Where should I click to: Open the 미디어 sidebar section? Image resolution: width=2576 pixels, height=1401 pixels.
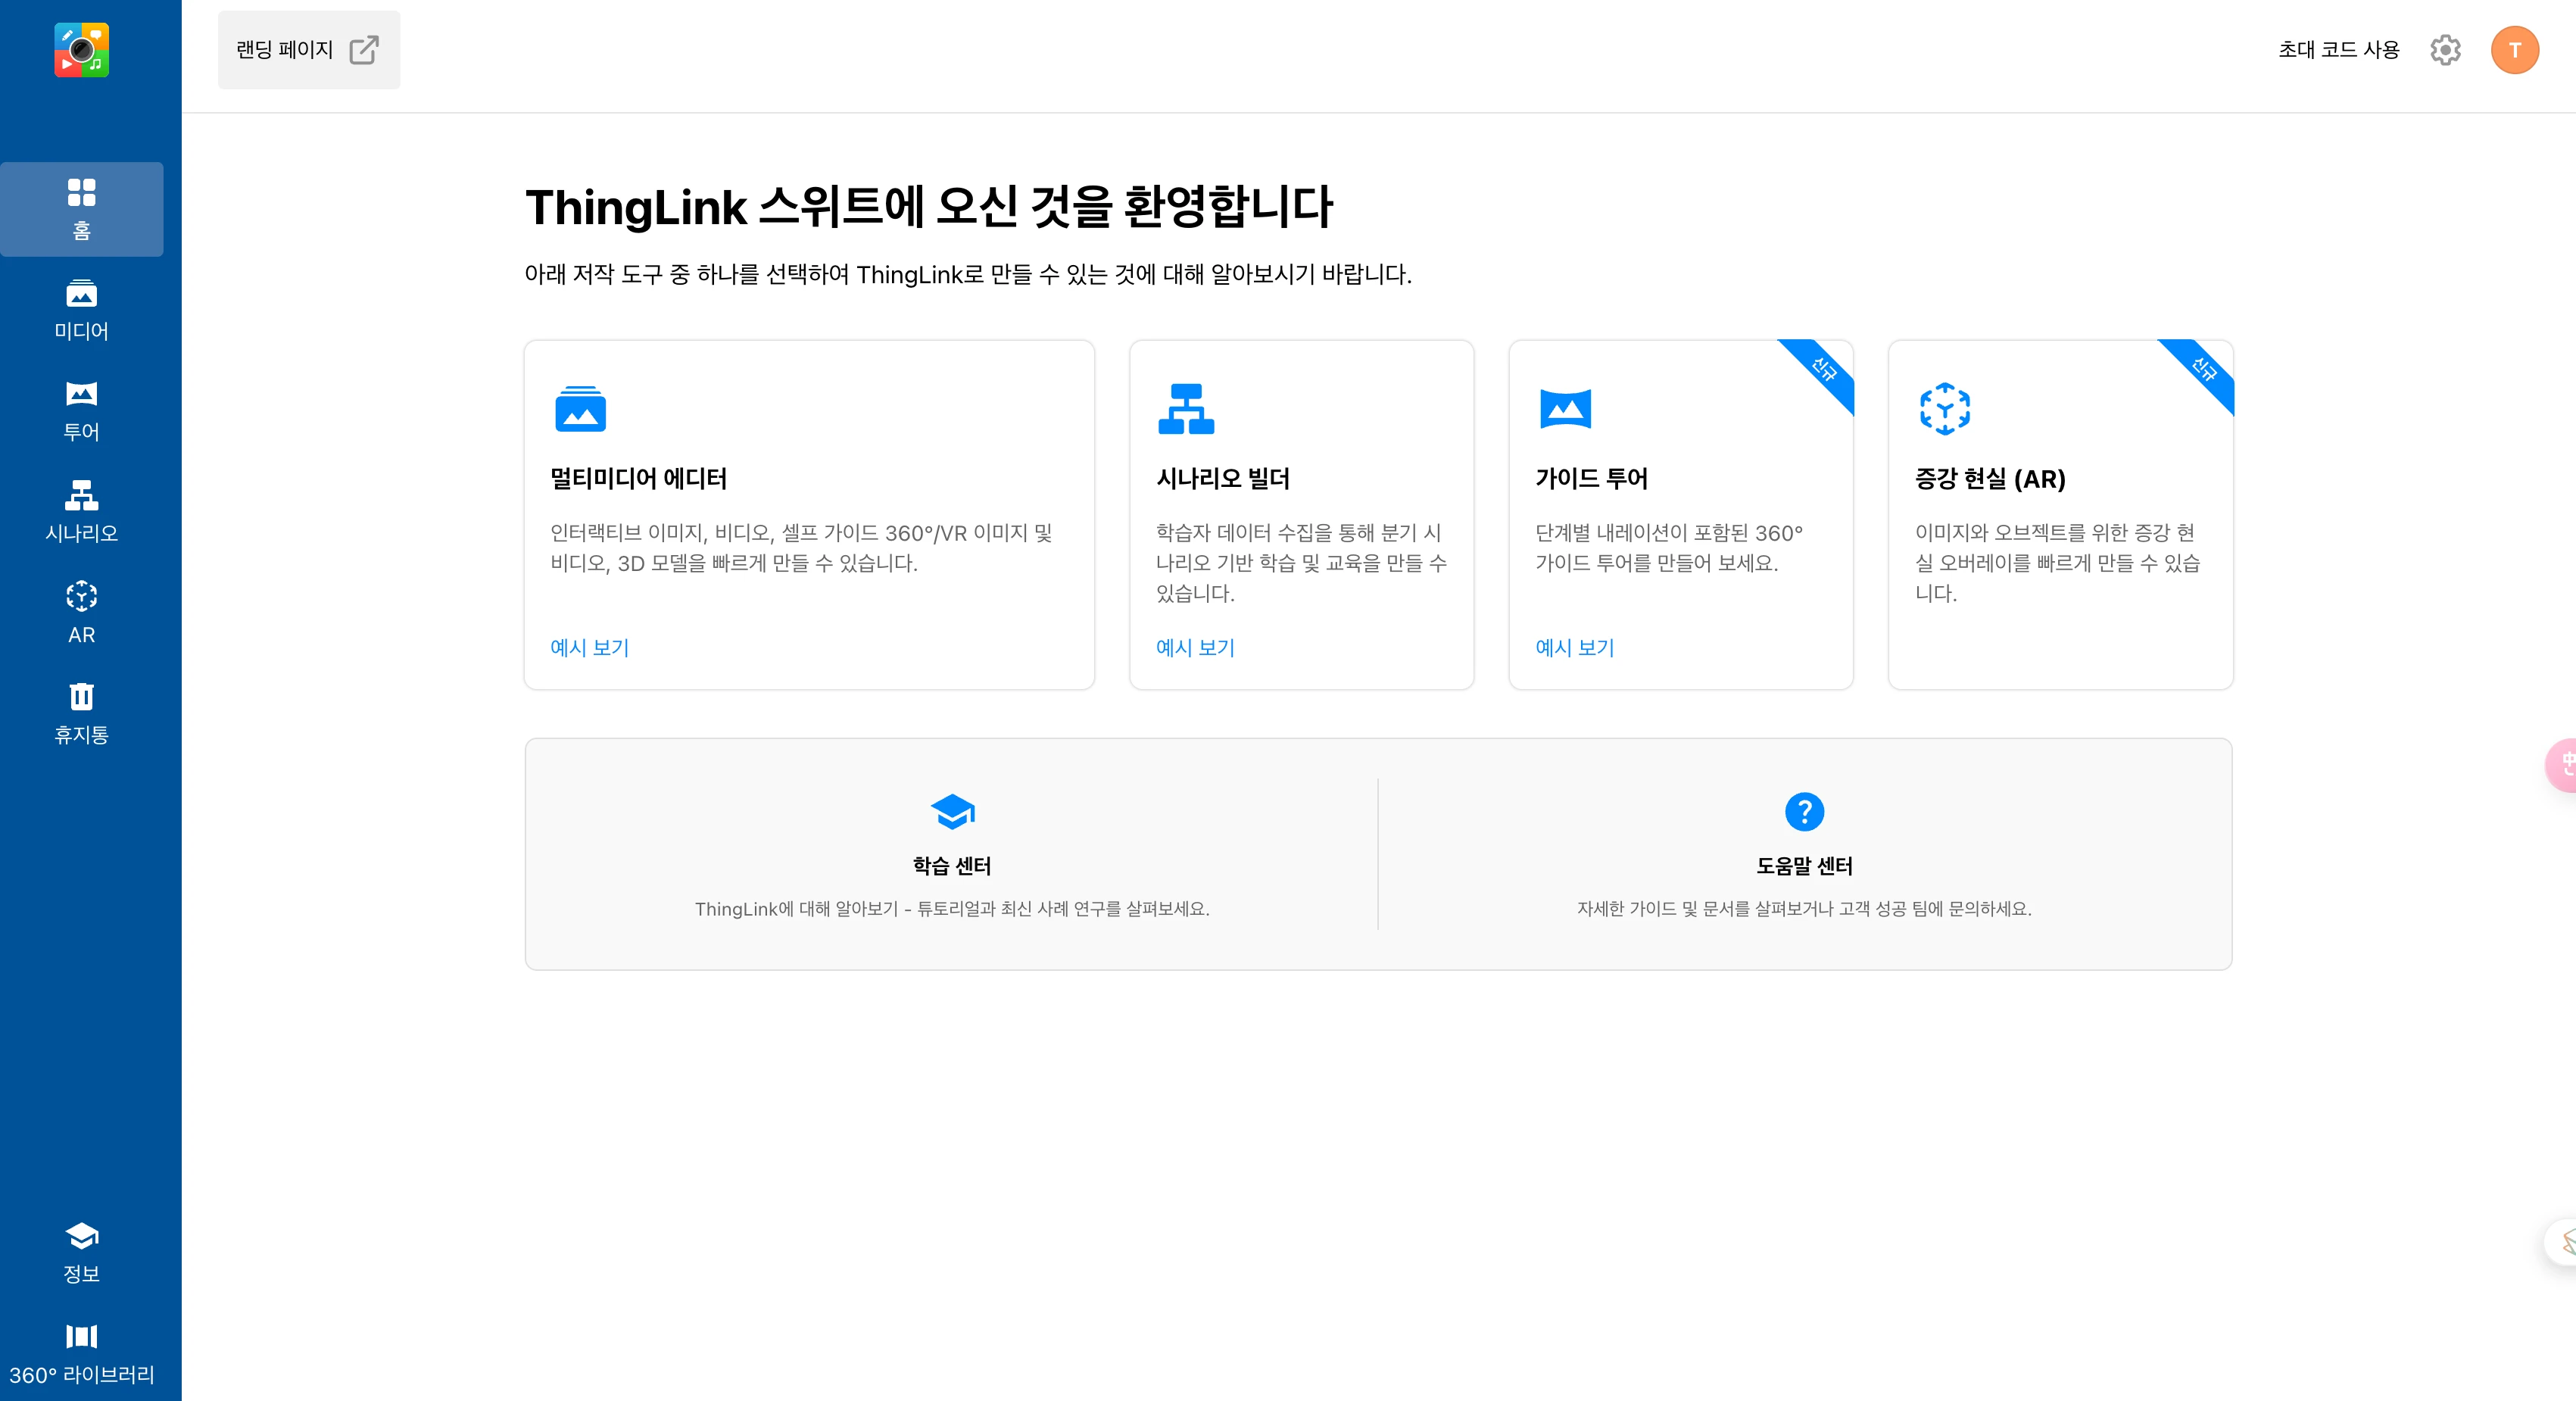pyautogui.click(x=81, y=310)
